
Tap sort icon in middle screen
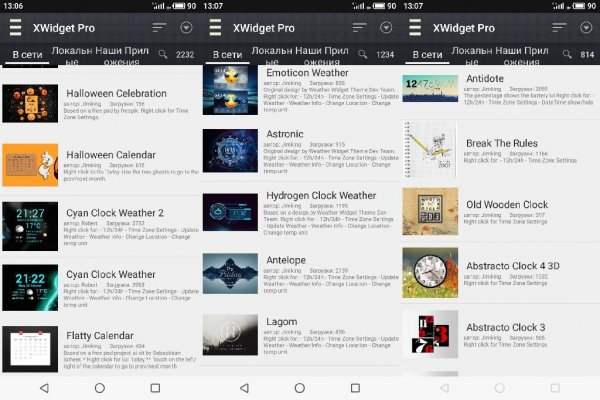(x=359, y=27)
